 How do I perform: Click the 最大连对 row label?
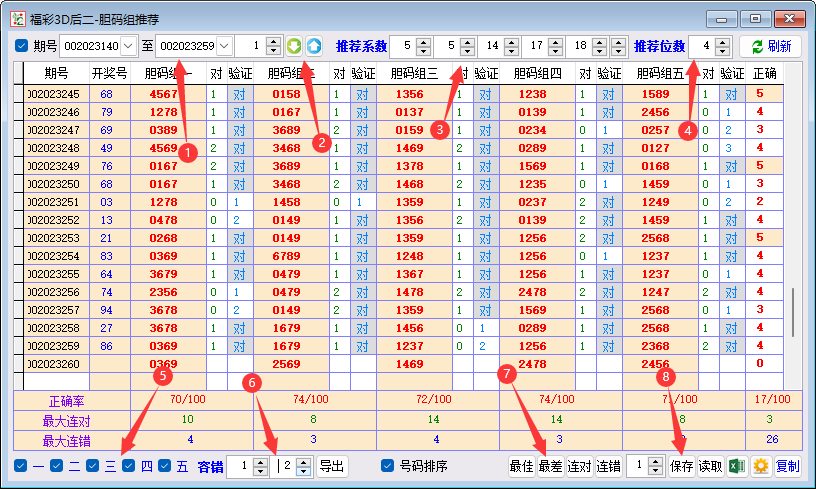(x=67, y=421)
